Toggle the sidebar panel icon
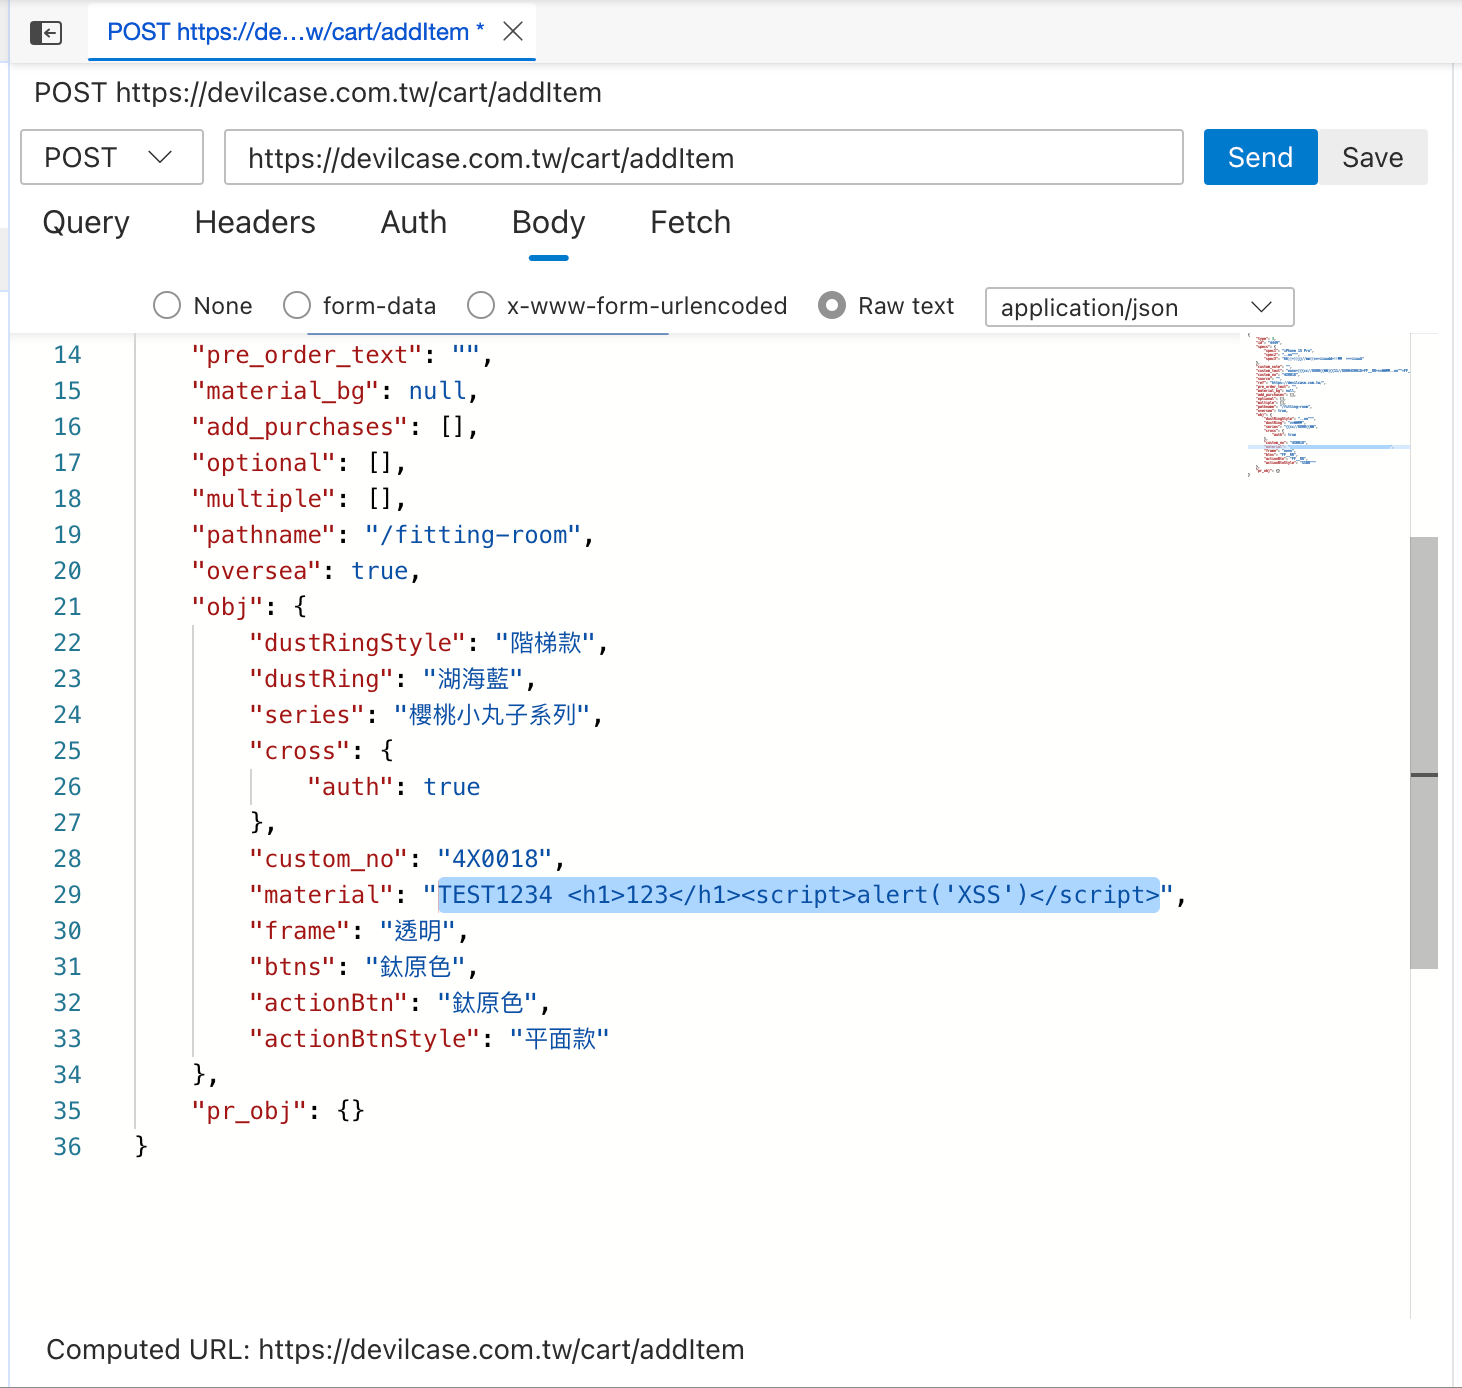The height and width of the screenshot is (1388, 1462). coord(46,33)
